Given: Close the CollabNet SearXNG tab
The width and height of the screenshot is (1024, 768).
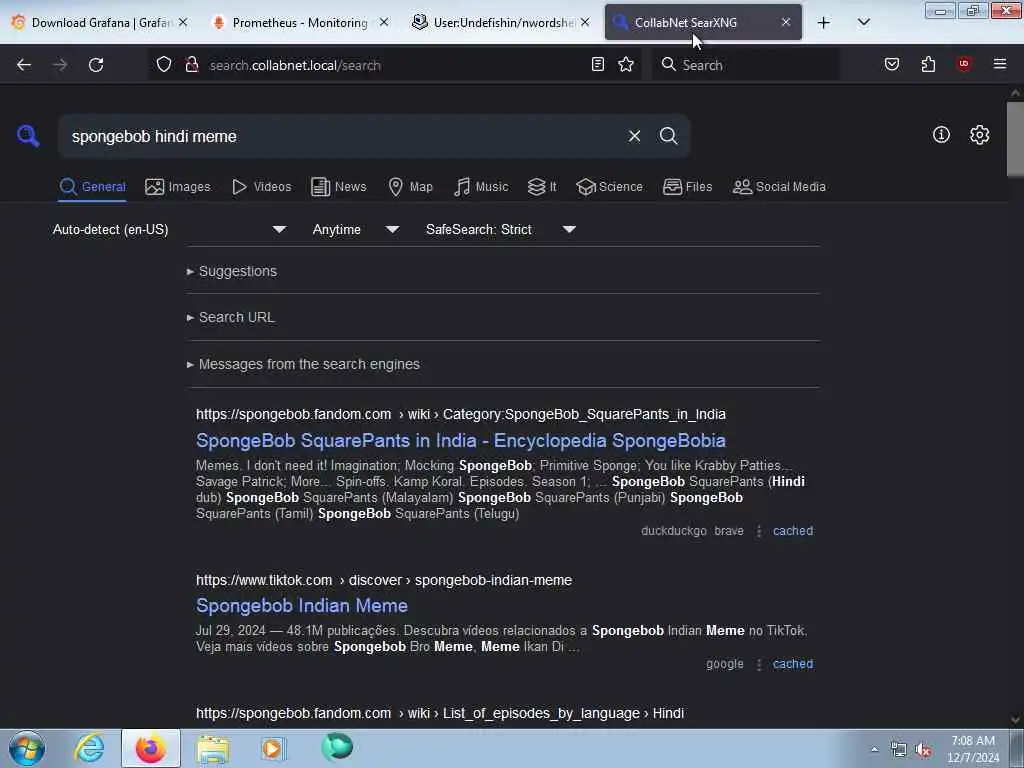Looking at the screenshot, I should (786, 23).
